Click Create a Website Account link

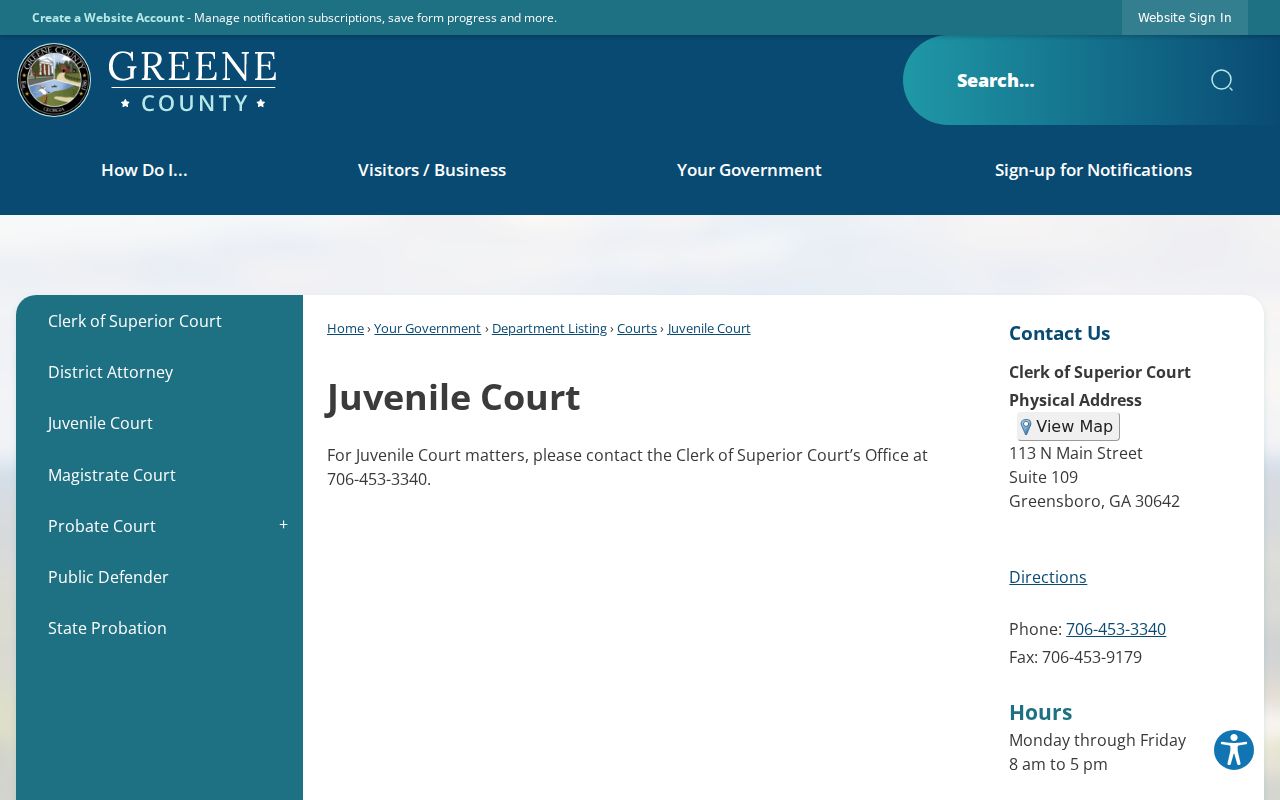[108, 18]
